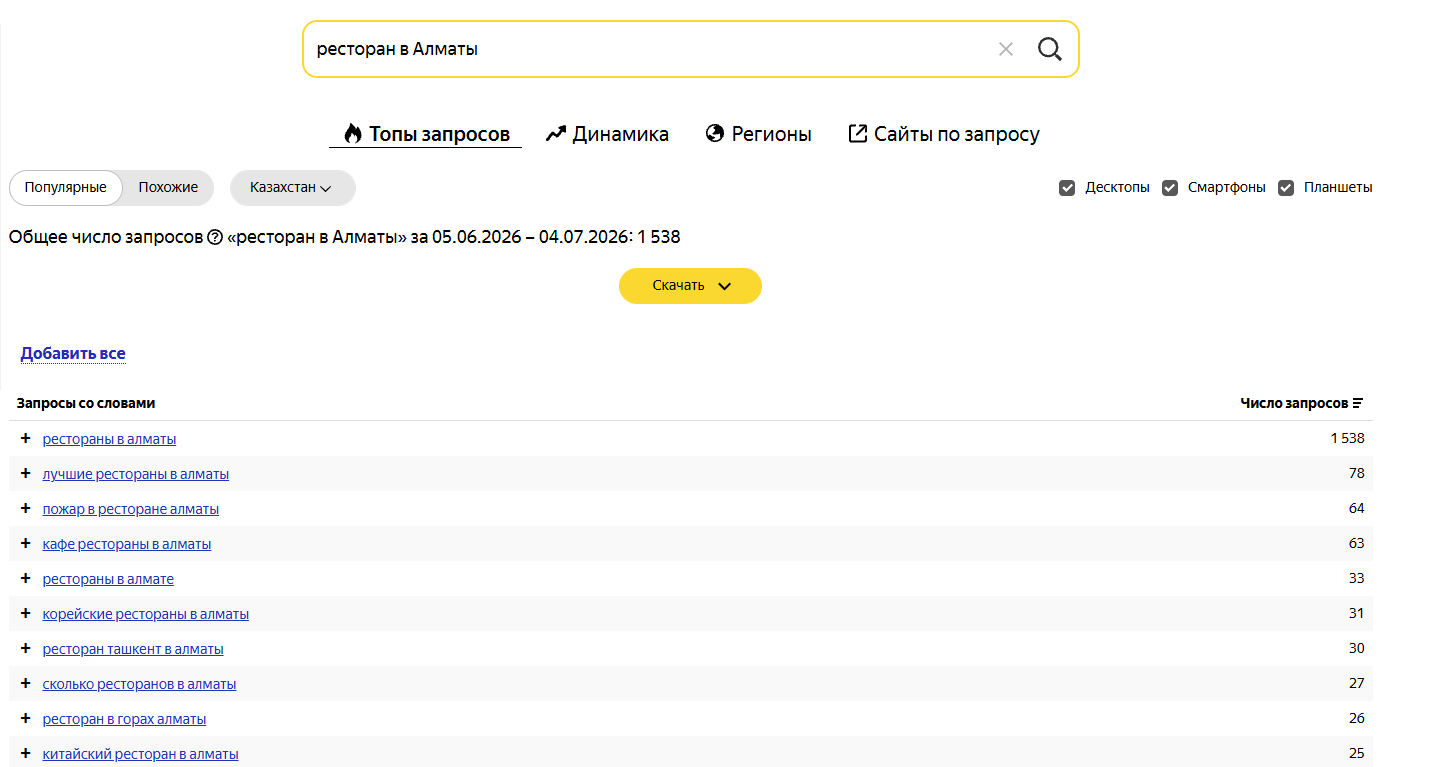
Task: Select the Популярные toggle option
Action: pos(66,188)
